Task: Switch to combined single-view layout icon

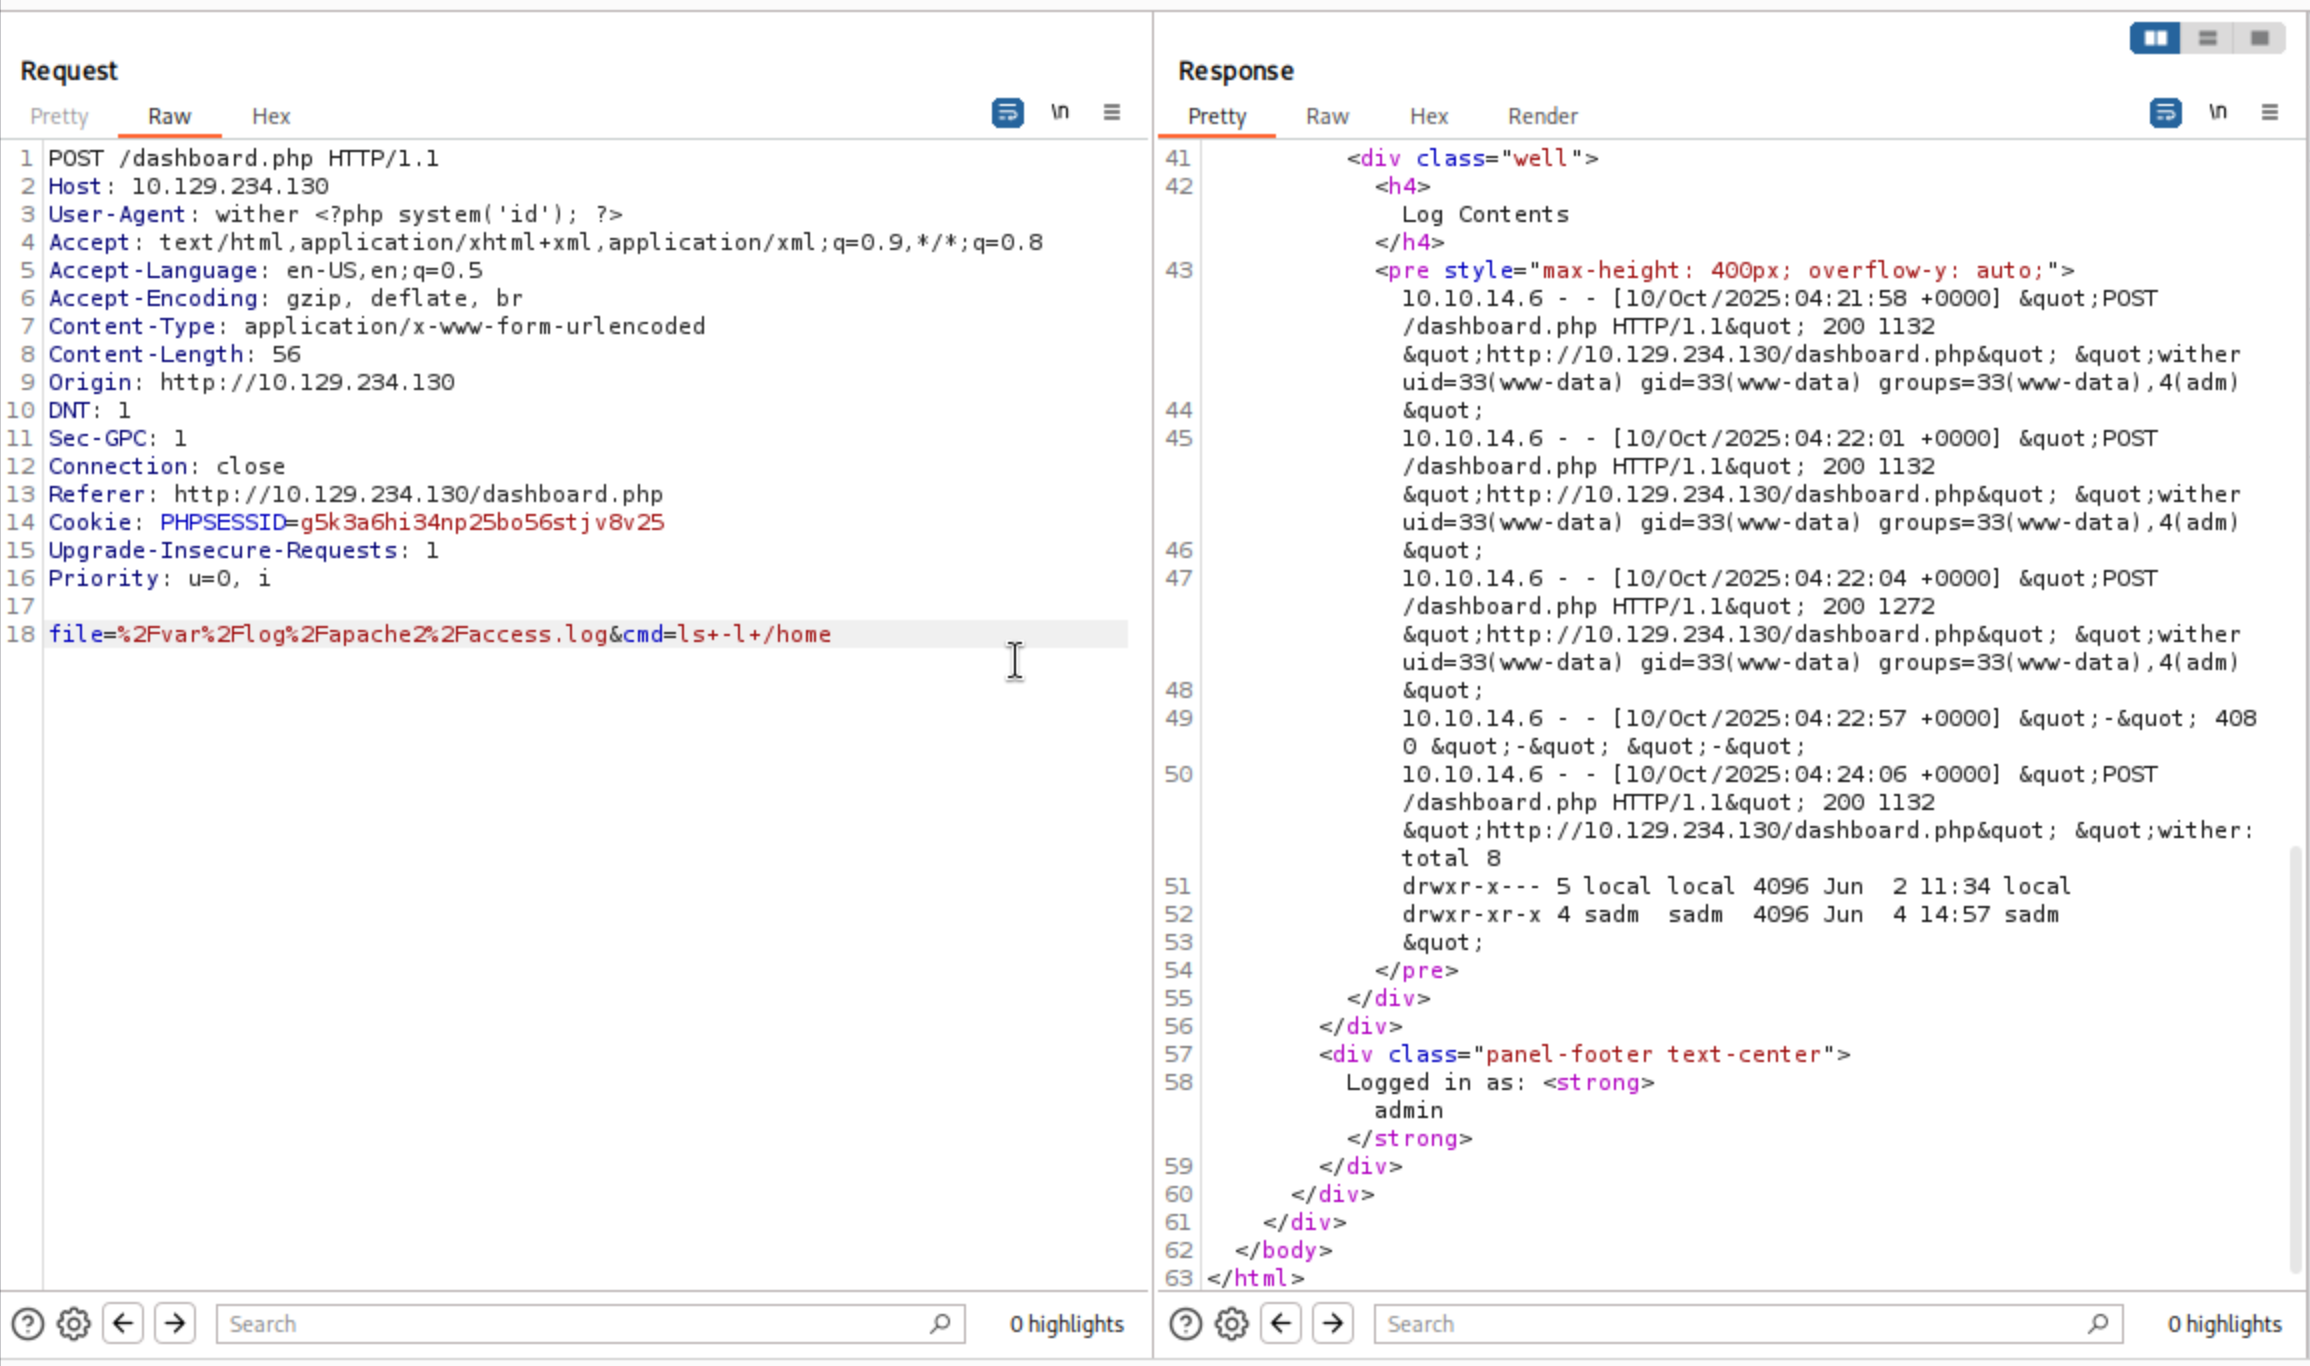Action: [x=2260, y=38]
